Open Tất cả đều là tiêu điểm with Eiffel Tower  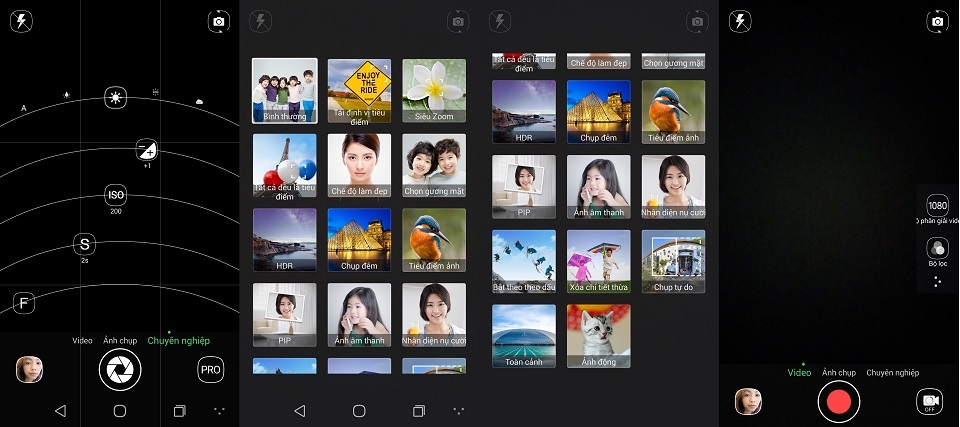[x=285, y=165]
